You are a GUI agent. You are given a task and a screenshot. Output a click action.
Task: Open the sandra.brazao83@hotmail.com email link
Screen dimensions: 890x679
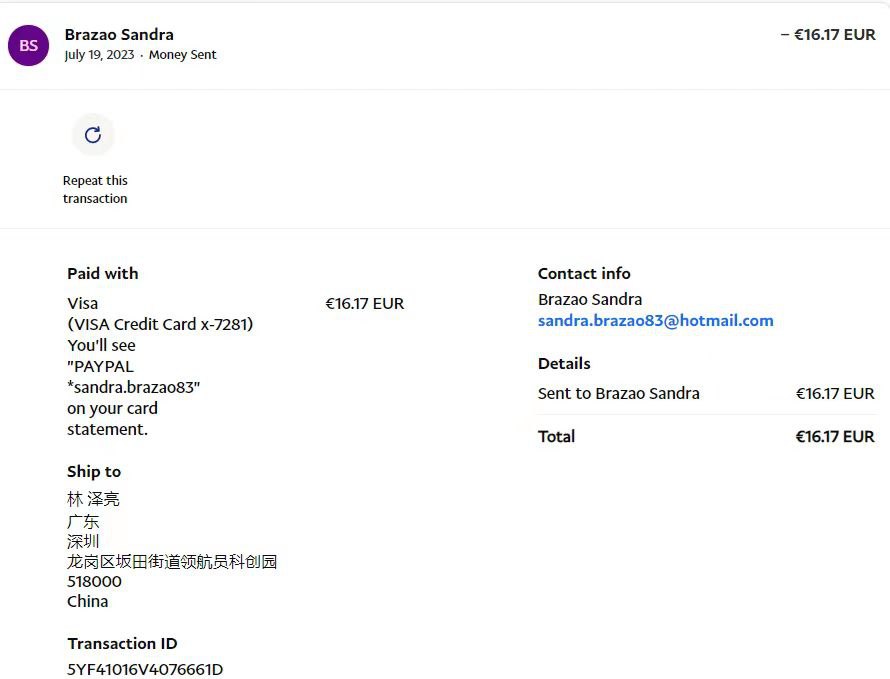(x=655, y=321)
